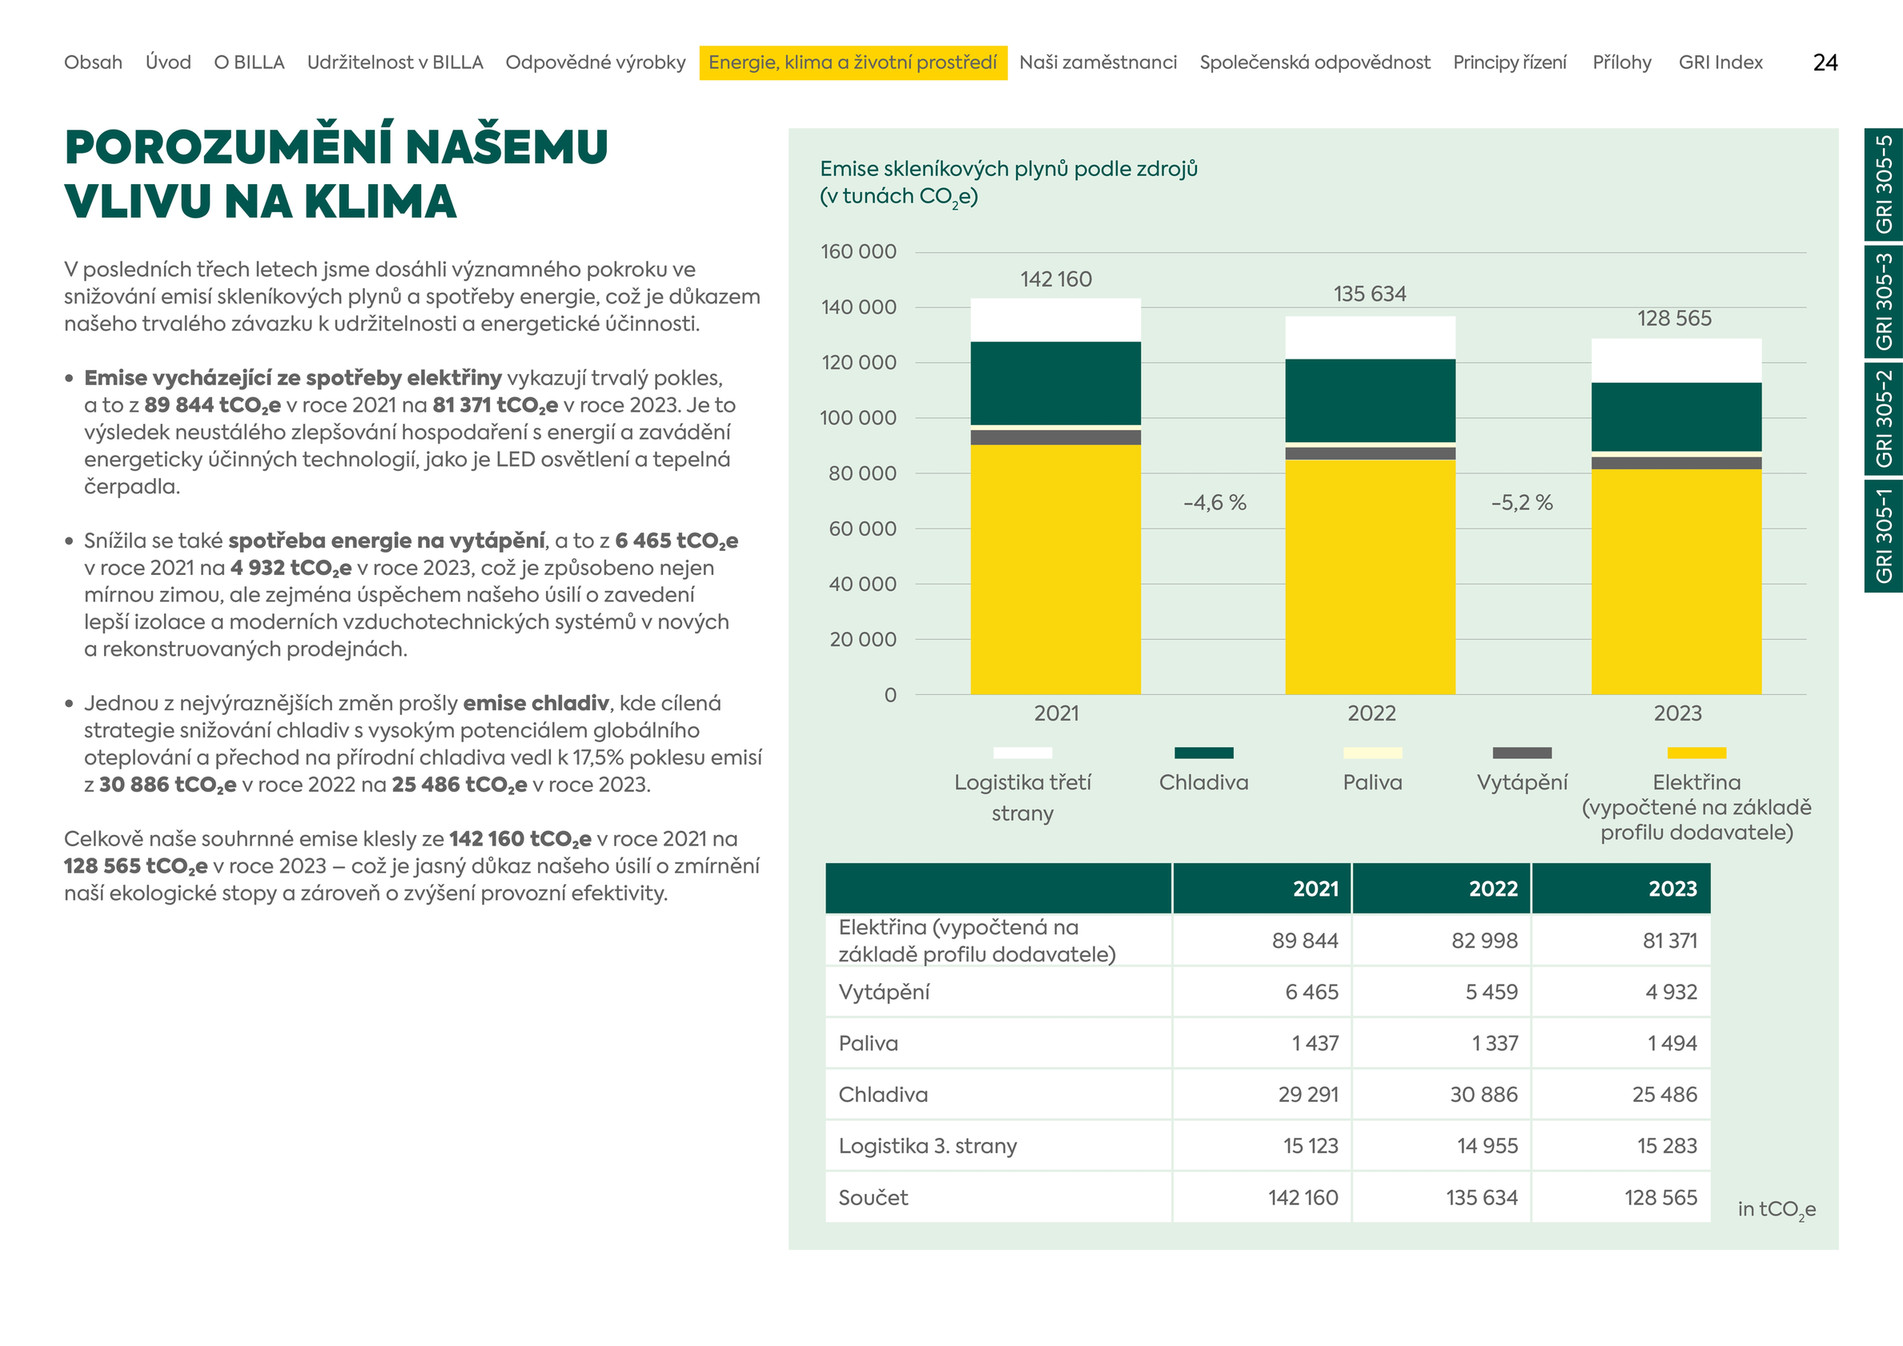Select the GRI 305-3 side tab
Image resolution: width=1903 pixels, height=1346 pixels.
point(1883,301)
